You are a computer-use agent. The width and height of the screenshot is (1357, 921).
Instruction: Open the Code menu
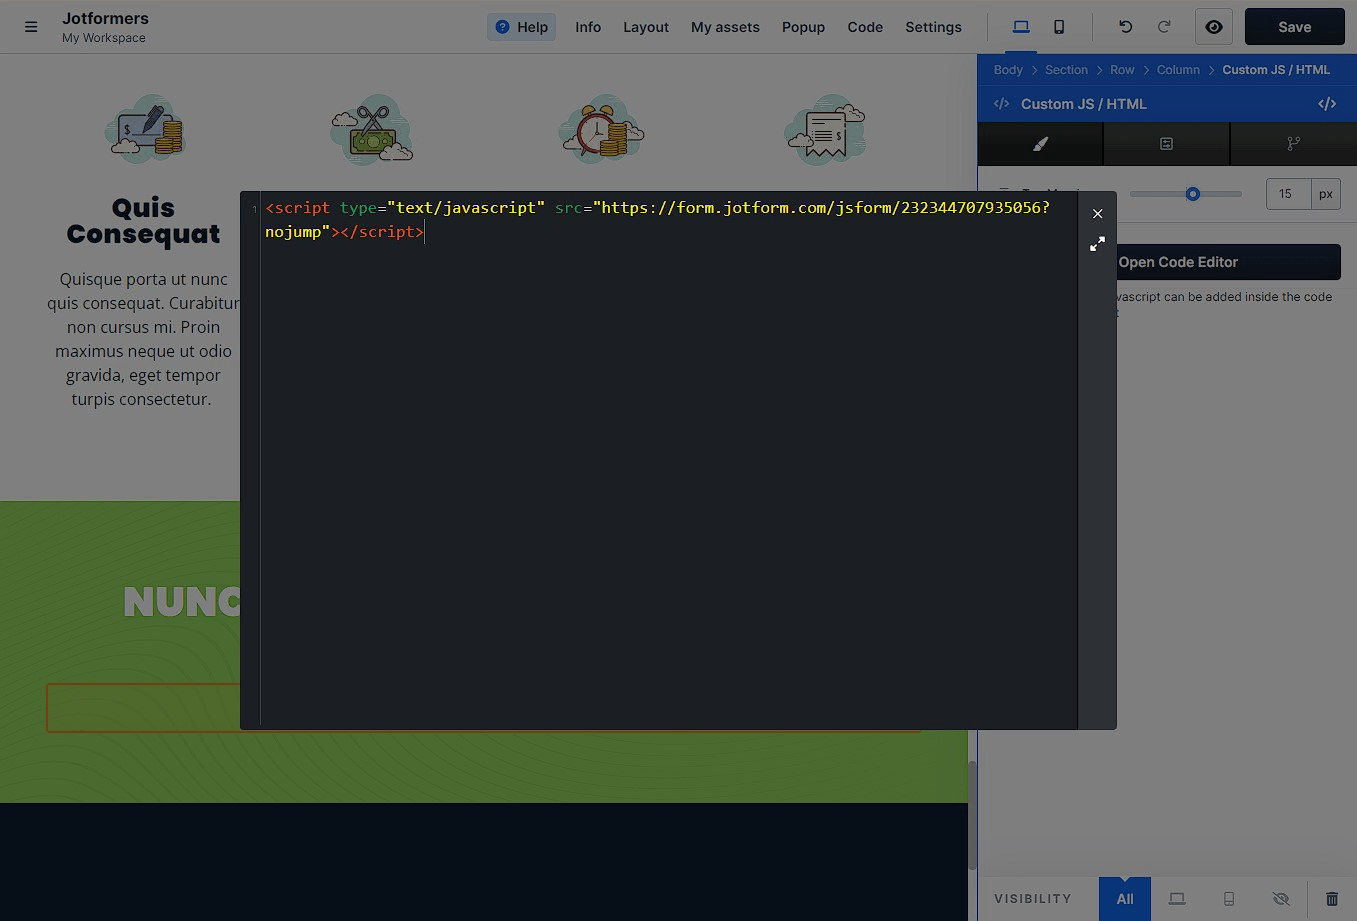[865, 27]
